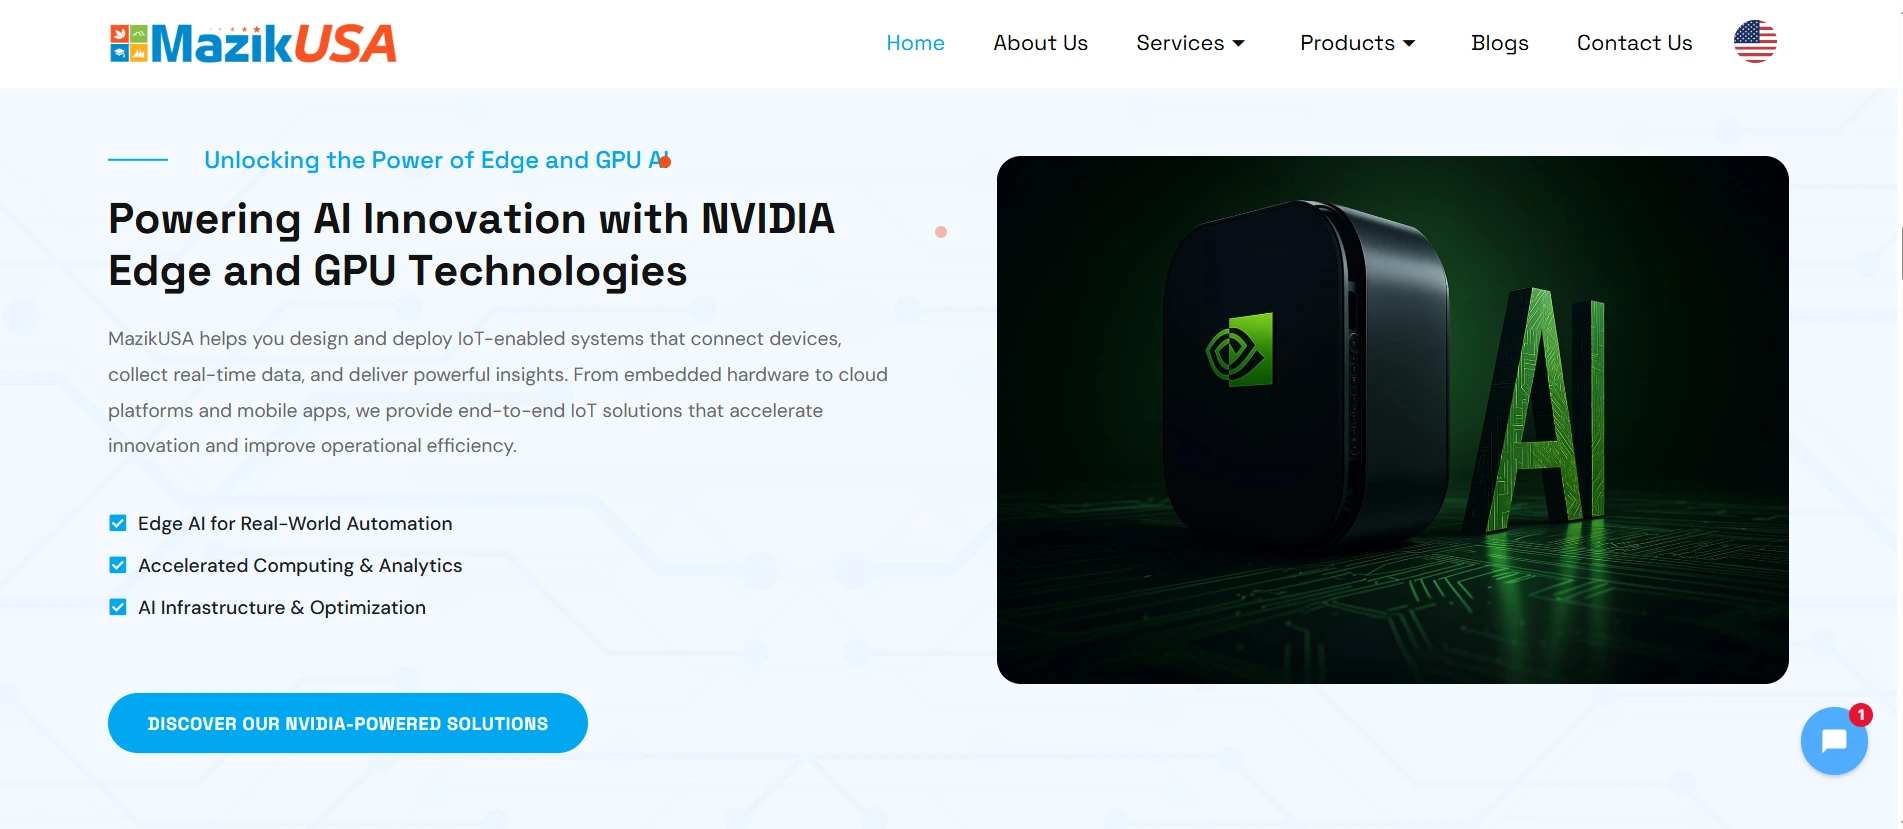The height and width of the screenshot is (829, 1903).
Task: Click the colorful squares logo emblem
Action: pos(129,44)
